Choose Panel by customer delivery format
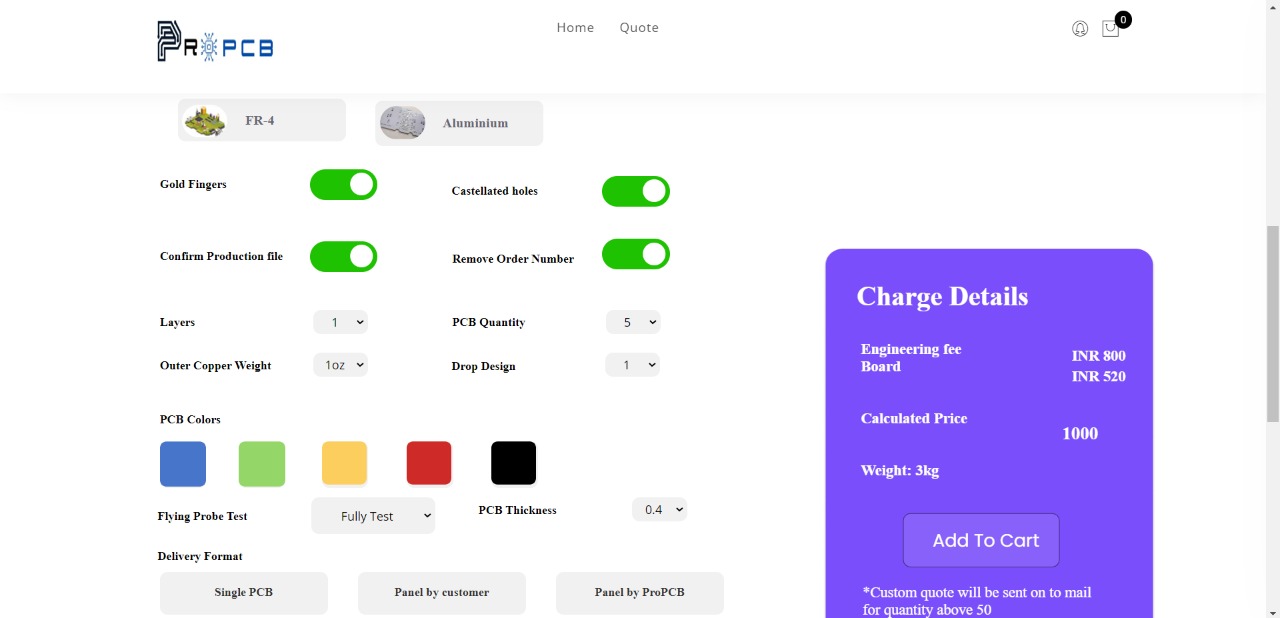 (442, 593)
